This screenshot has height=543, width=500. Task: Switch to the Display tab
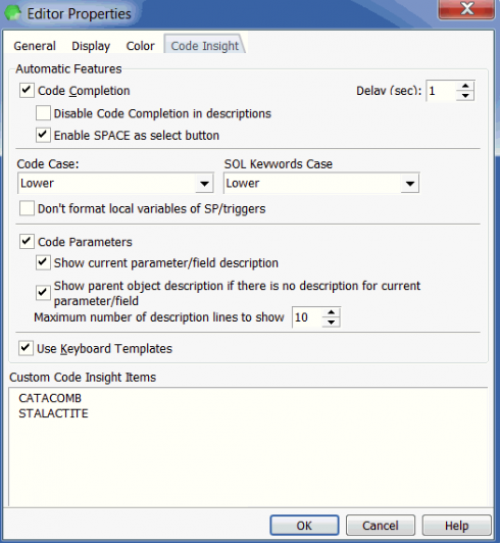point(91,46)
